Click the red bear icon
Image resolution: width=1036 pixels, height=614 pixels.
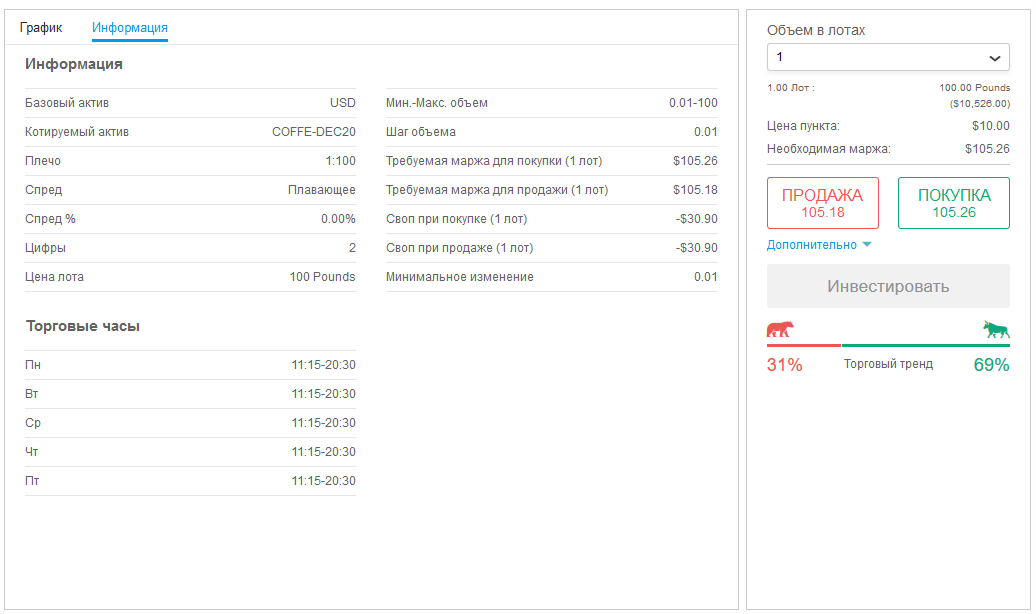pyautogui.click(x=780, y=330)
